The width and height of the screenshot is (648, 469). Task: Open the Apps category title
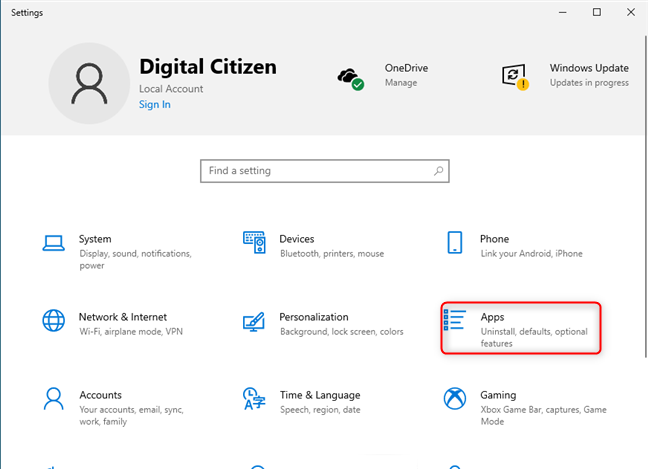coord(492,317)
